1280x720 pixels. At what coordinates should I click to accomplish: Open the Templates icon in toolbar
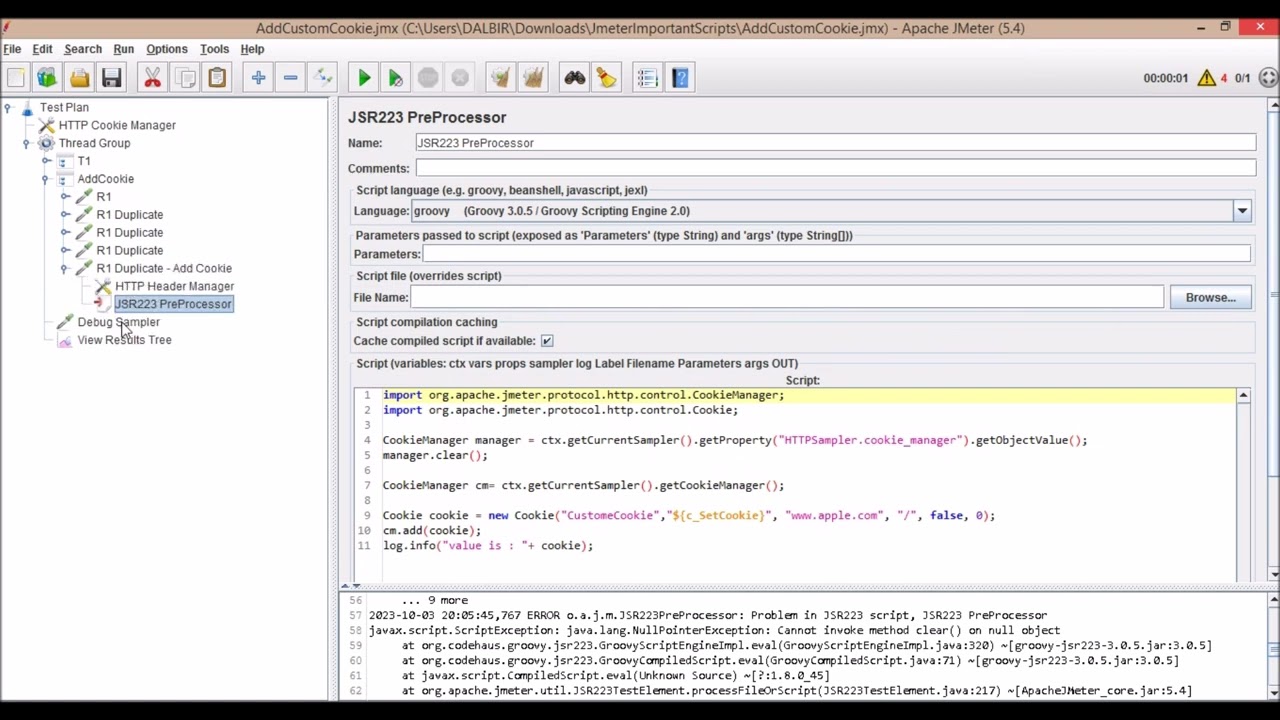47,78
